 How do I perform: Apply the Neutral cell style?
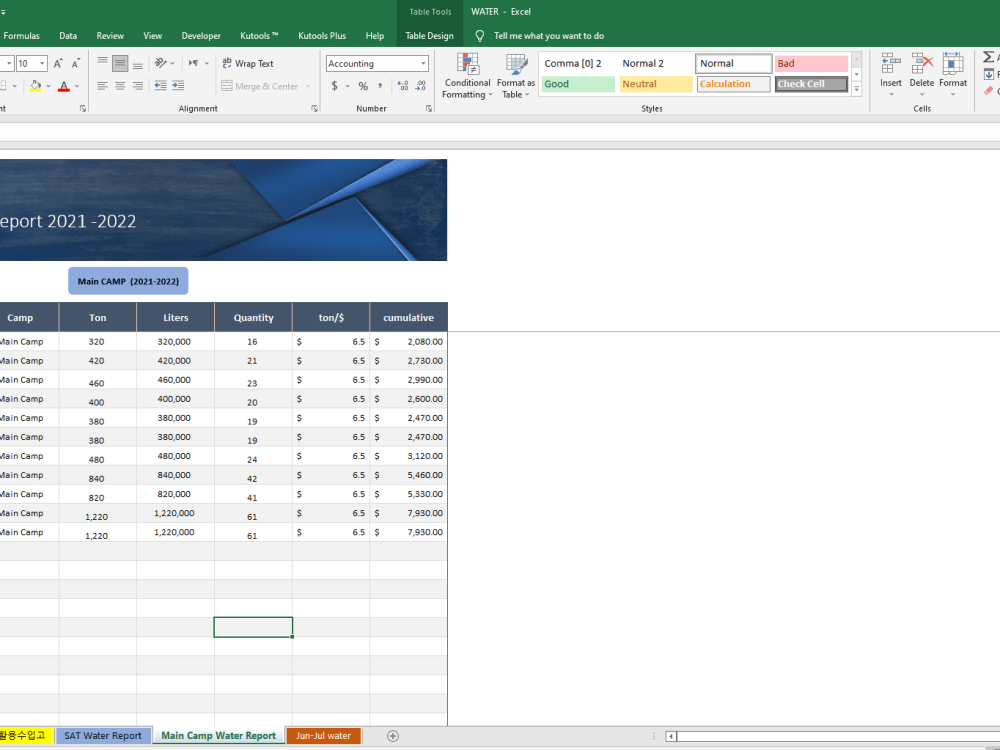[656, 84]
